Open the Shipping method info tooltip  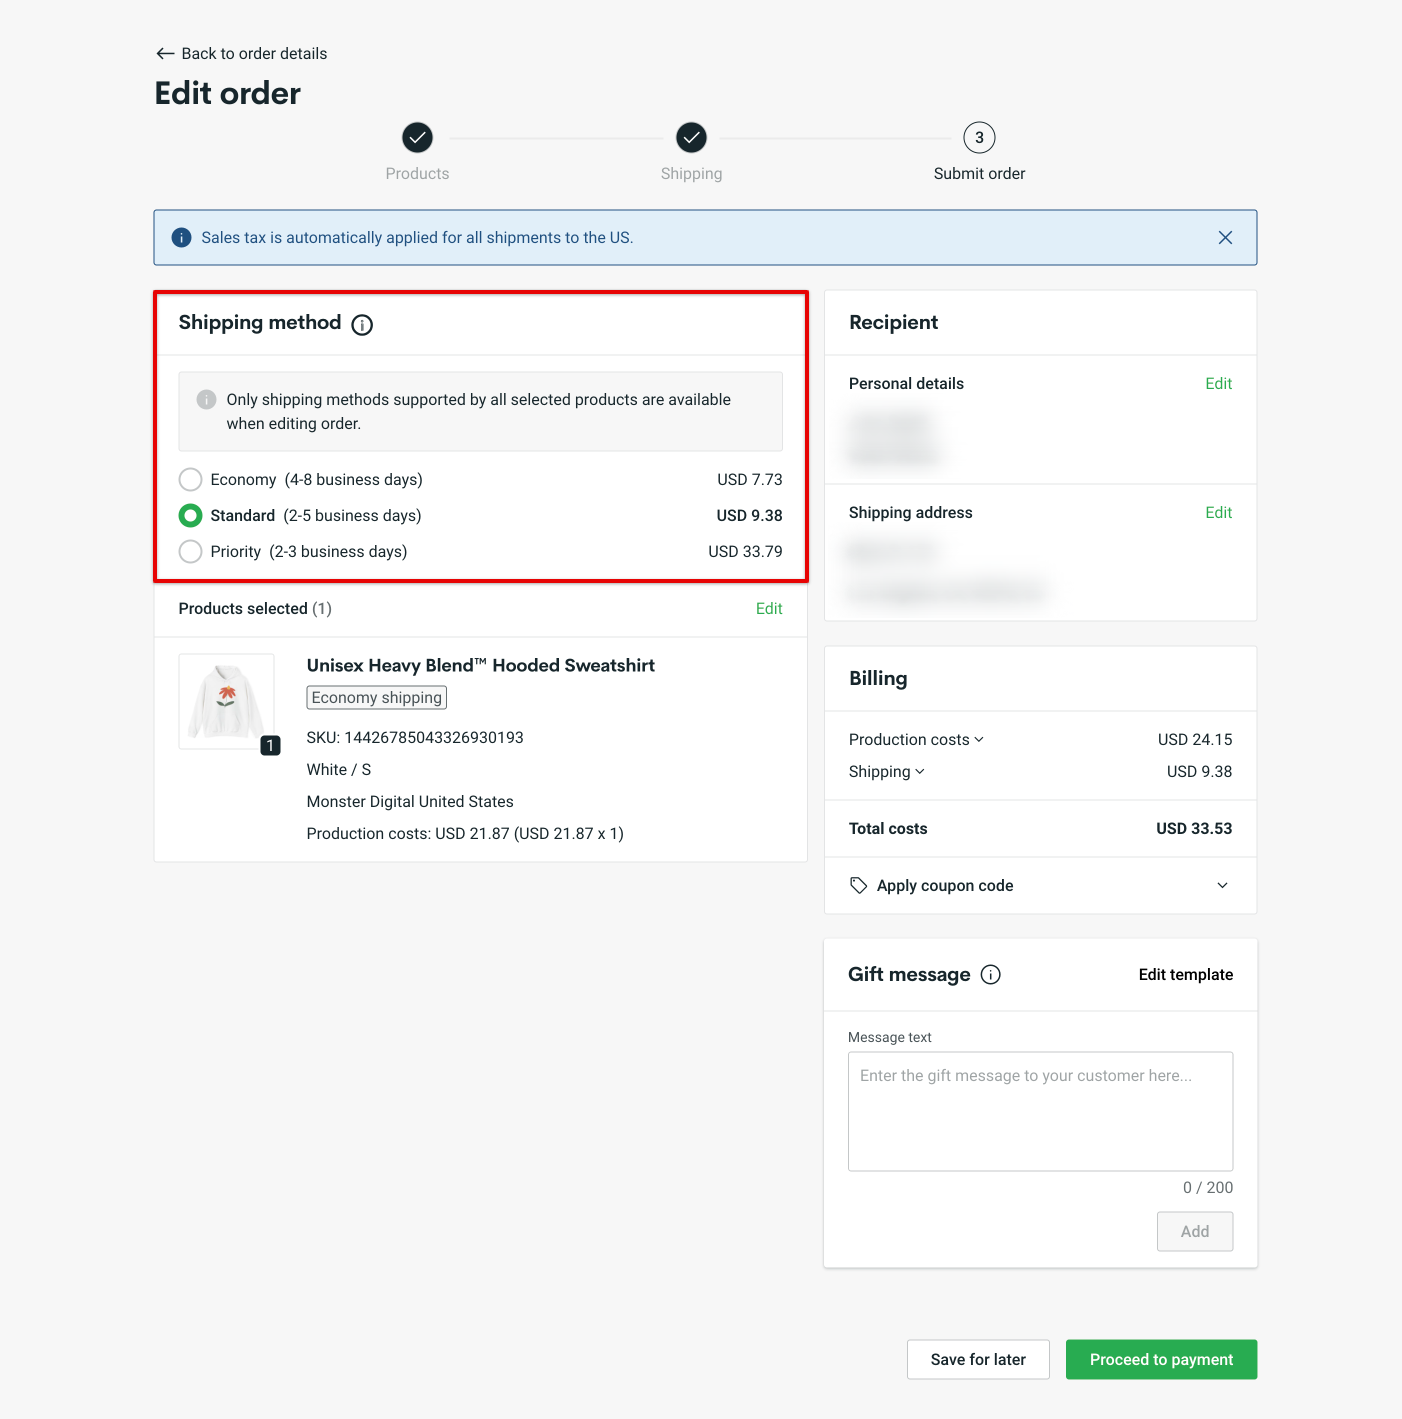pos(361,324)
